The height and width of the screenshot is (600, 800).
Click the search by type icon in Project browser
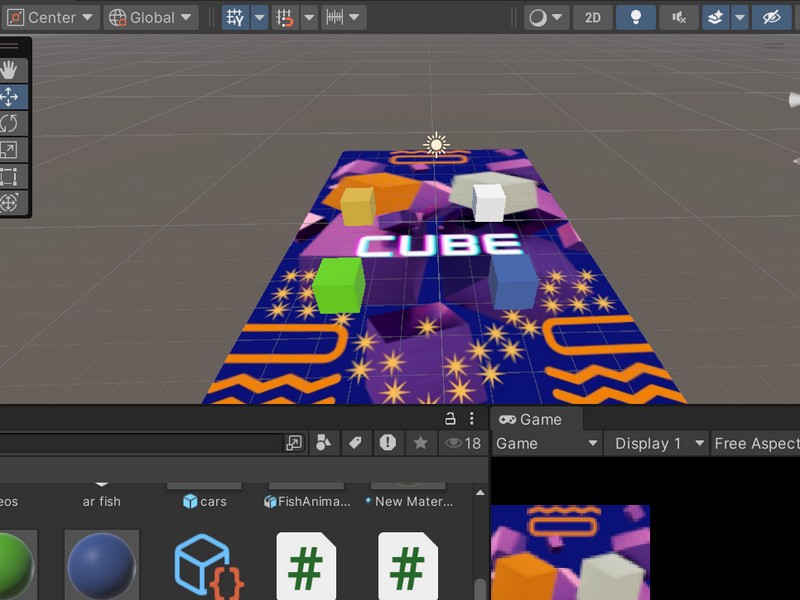pyautogui.click(x=325, y=443)
